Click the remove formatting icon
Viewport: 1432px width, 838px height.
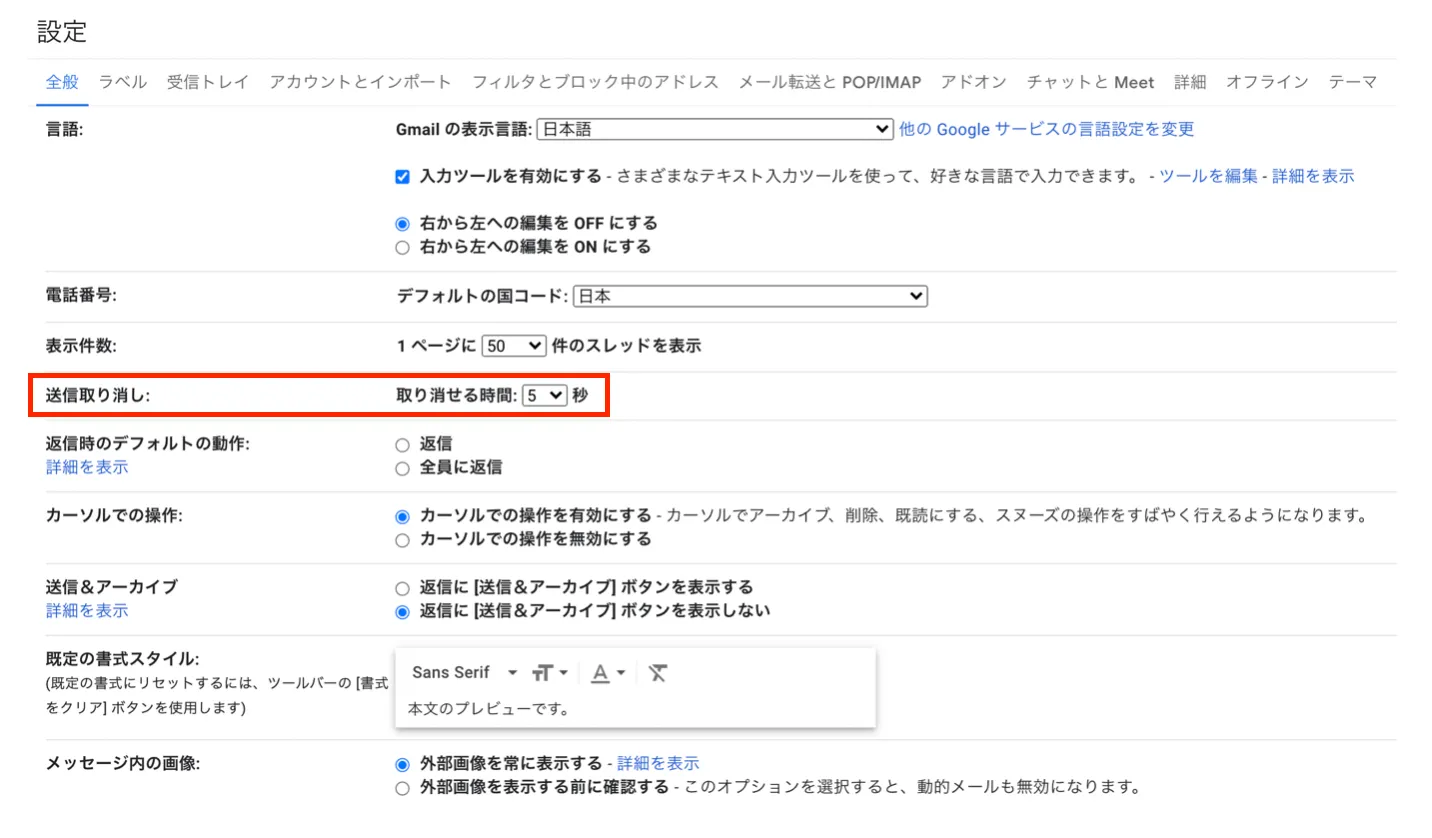[x=657, y=673]
